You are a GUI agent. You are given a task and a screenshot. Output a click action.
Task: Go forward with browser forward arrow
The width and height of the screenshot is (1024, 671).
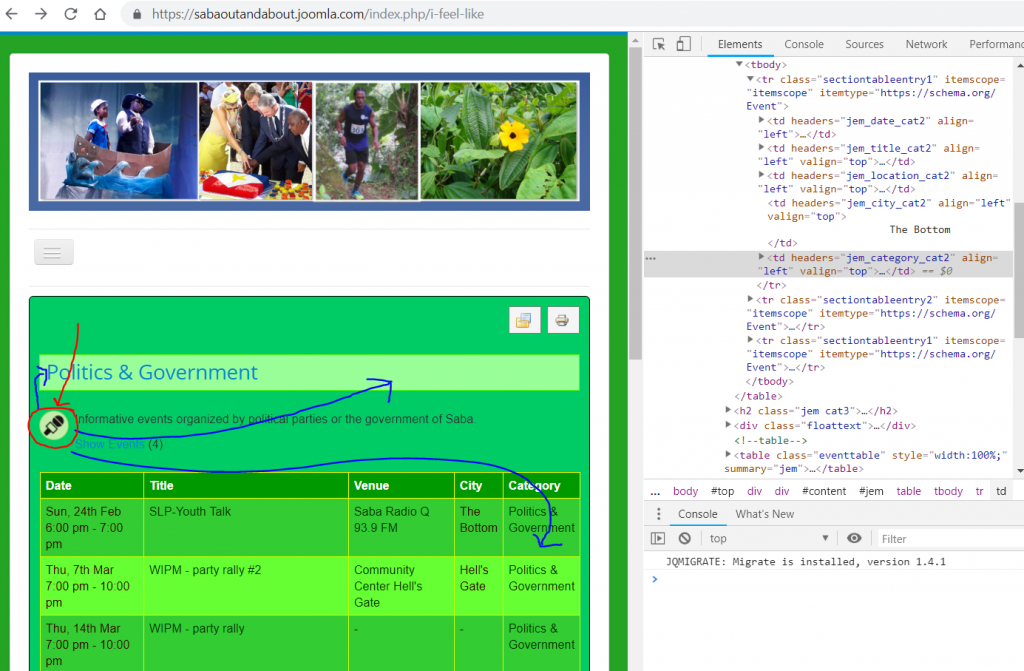coord(41,14)
